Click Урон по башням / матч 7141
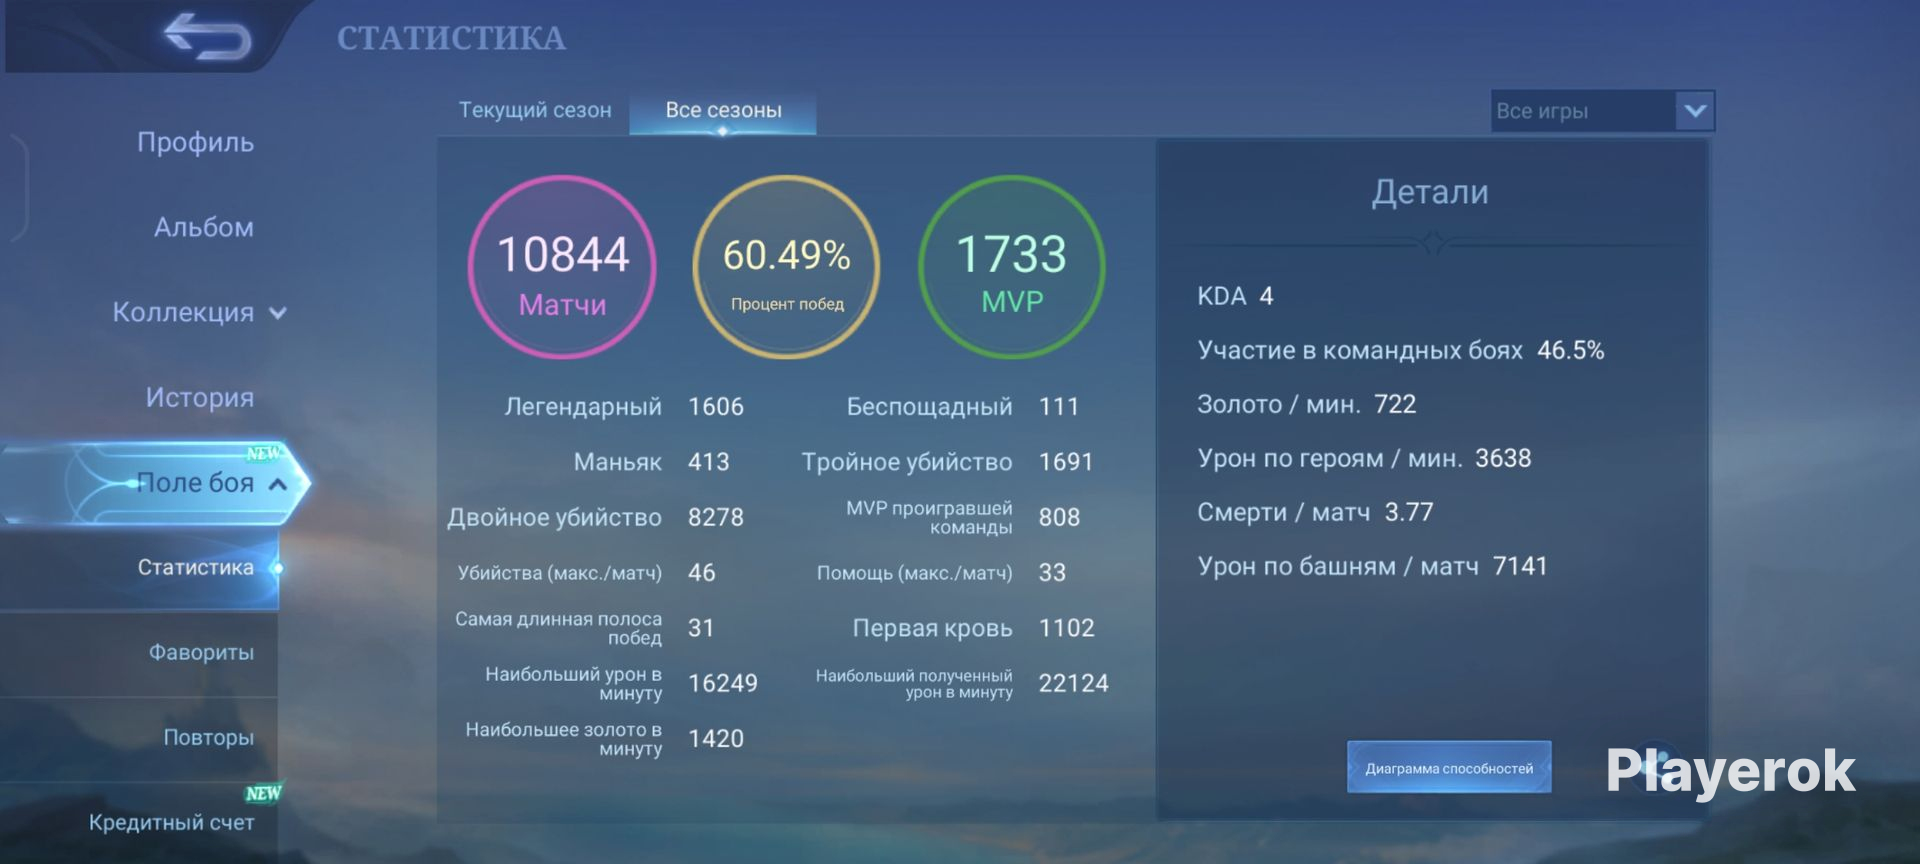This screenshot has height=864, width=1920. click(1372, 566)
